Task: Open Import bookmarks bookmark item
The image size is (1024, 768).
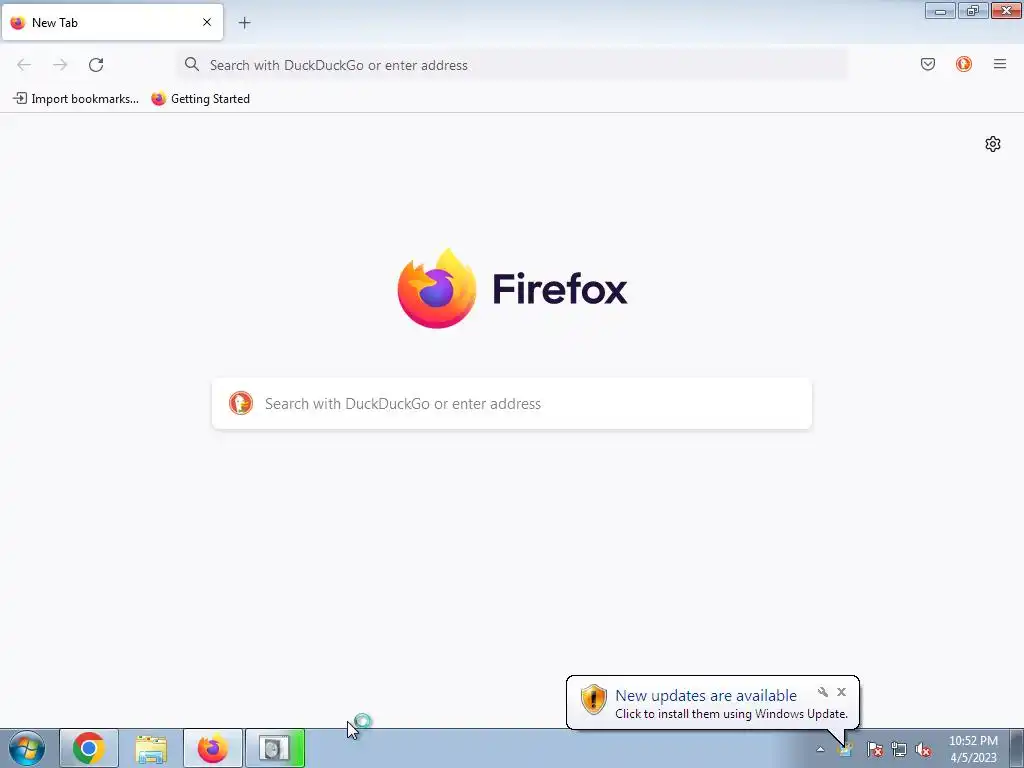Action: coord(76,99)
